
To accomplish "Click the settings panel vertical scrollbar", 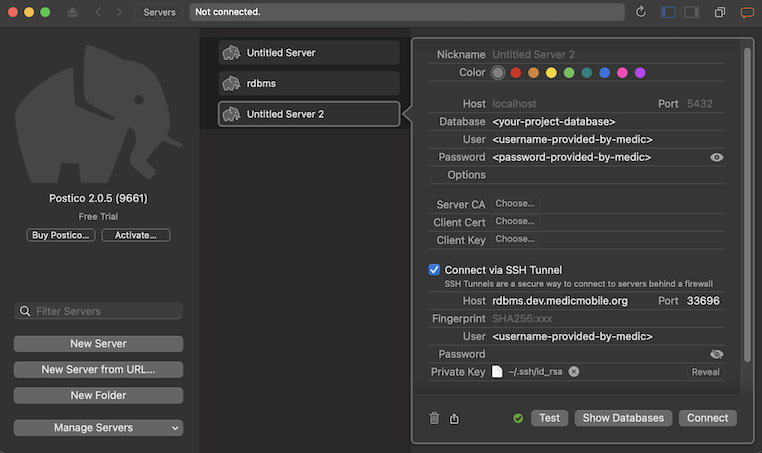I will coord(747,204).
